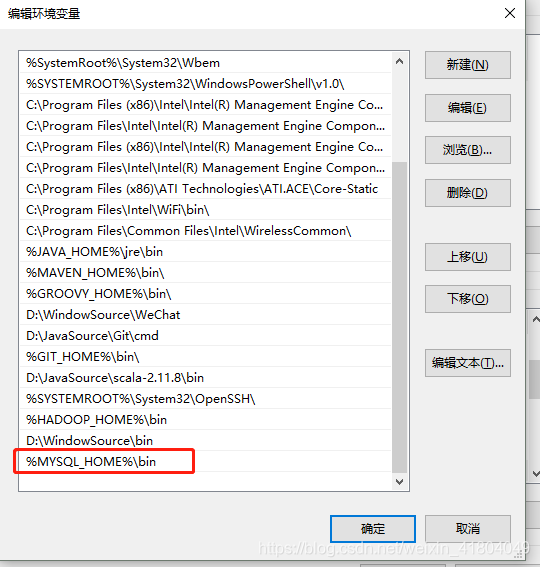The width and height of the screenshot is (540, 567).
Task: Click the path list scroll up arrow
Action: click(x=399, y=61)
